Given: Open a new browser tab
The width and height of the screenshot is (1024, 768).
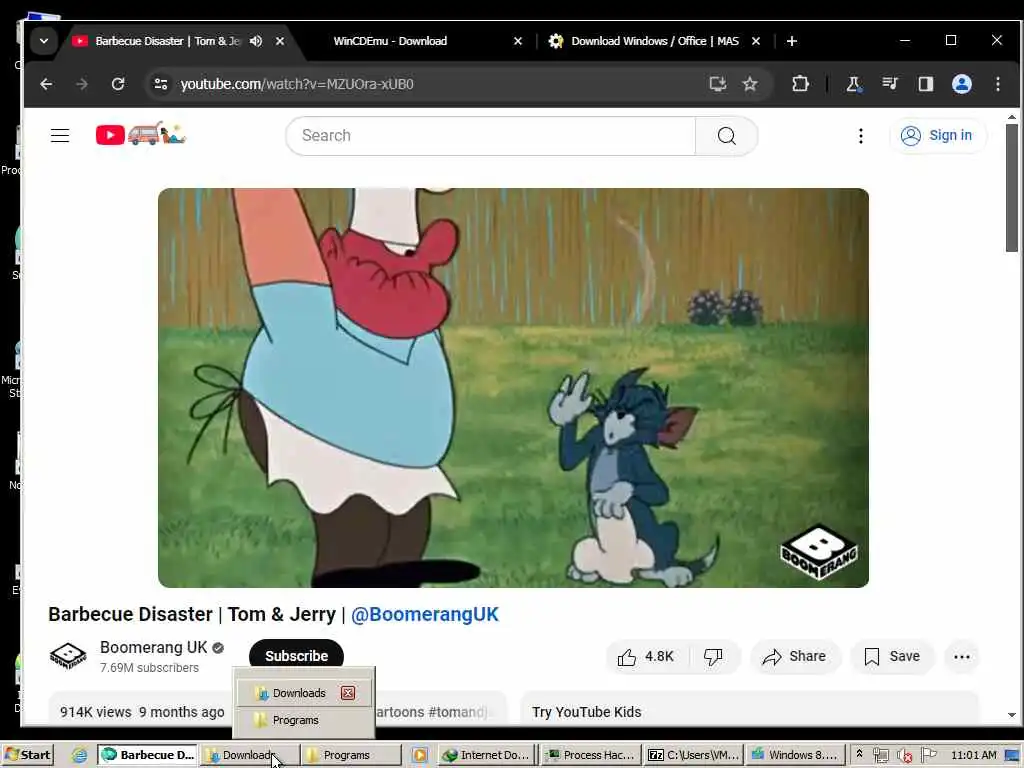Looking at the screenshot, I should 792,41.
